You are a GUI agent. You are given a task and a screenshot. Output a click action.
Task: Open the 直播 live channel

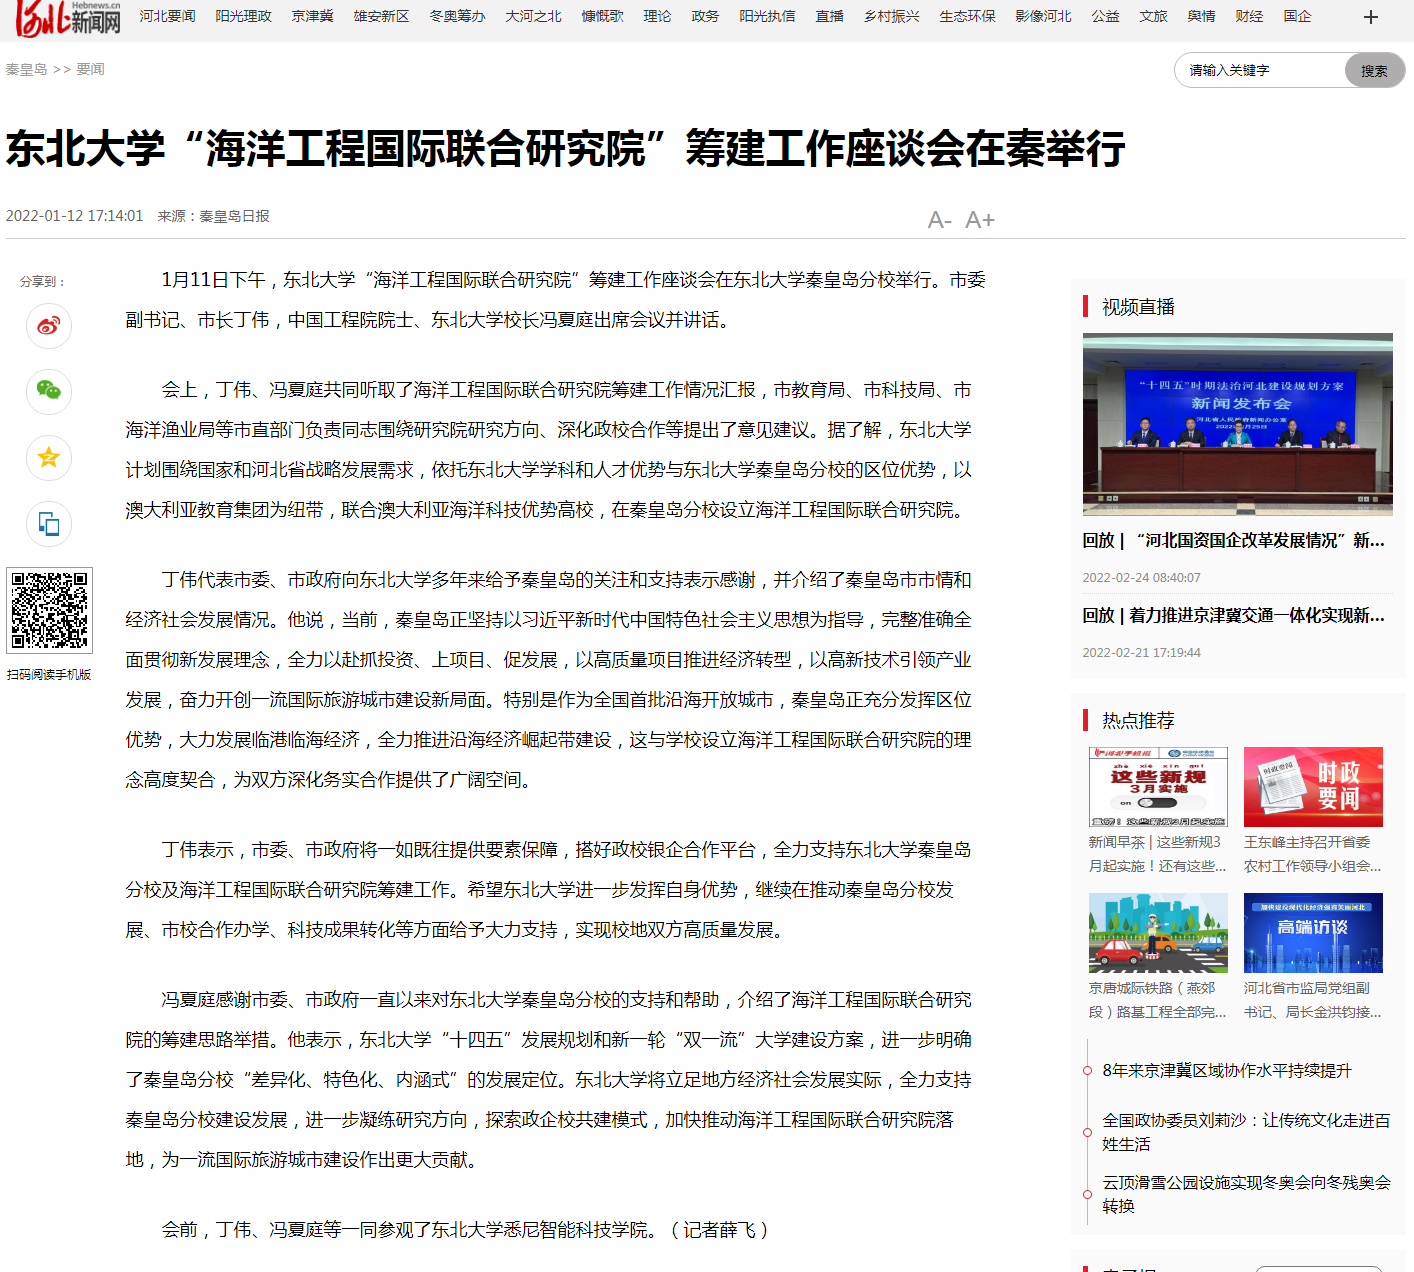point(830,17)
